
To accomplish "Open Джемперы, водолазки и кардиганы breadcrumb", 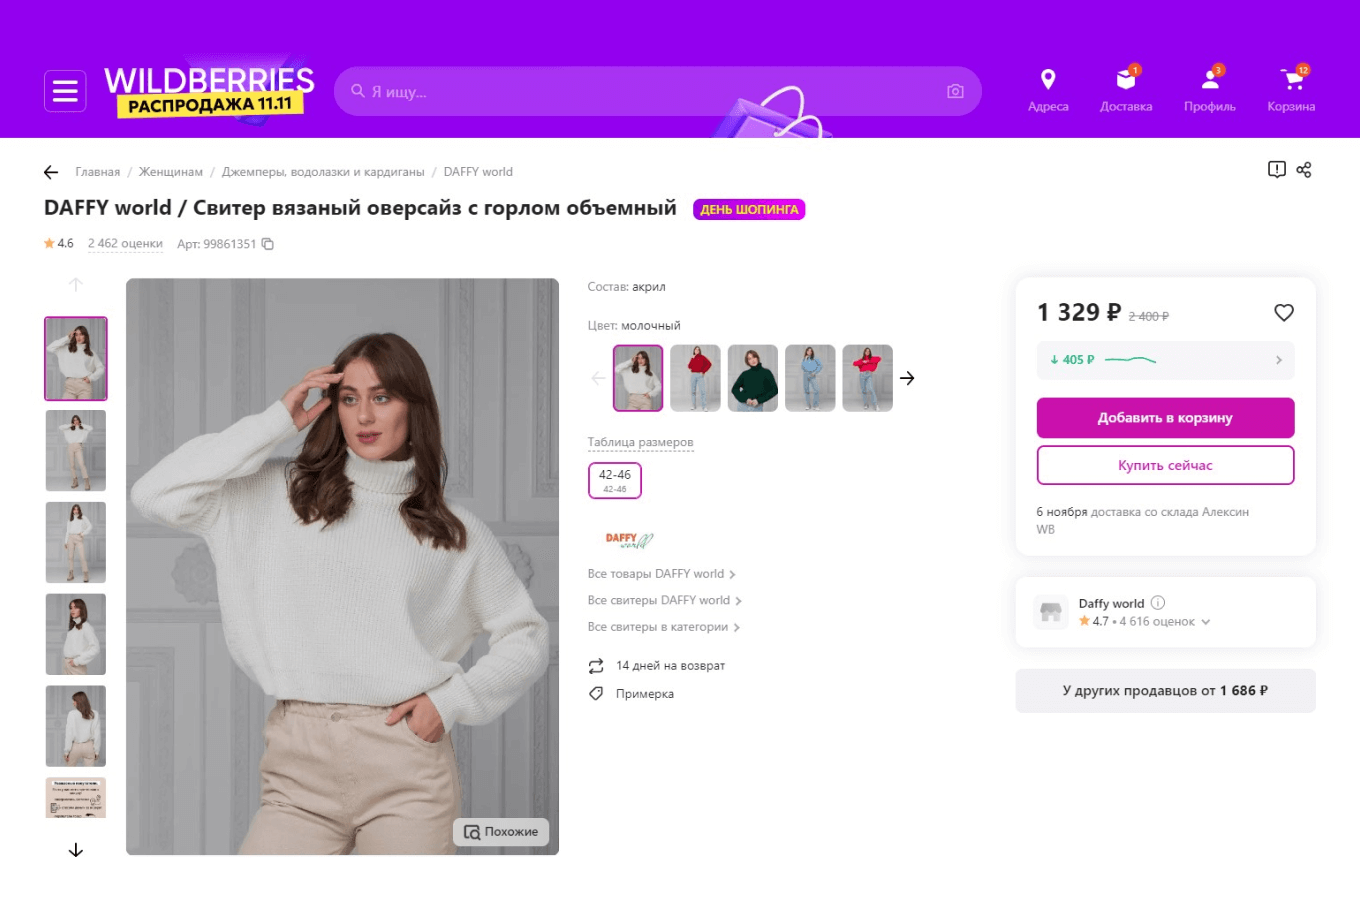I will (323, 172).
